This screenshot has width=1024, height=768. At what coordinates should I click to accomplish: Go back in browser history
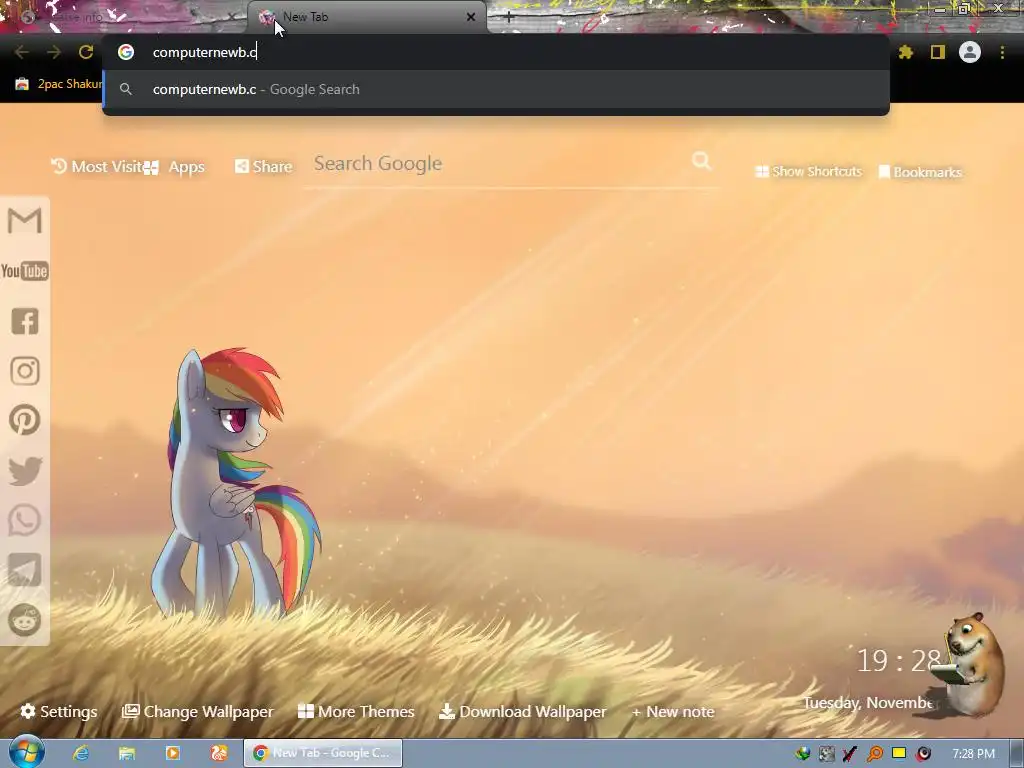(22, 52)
